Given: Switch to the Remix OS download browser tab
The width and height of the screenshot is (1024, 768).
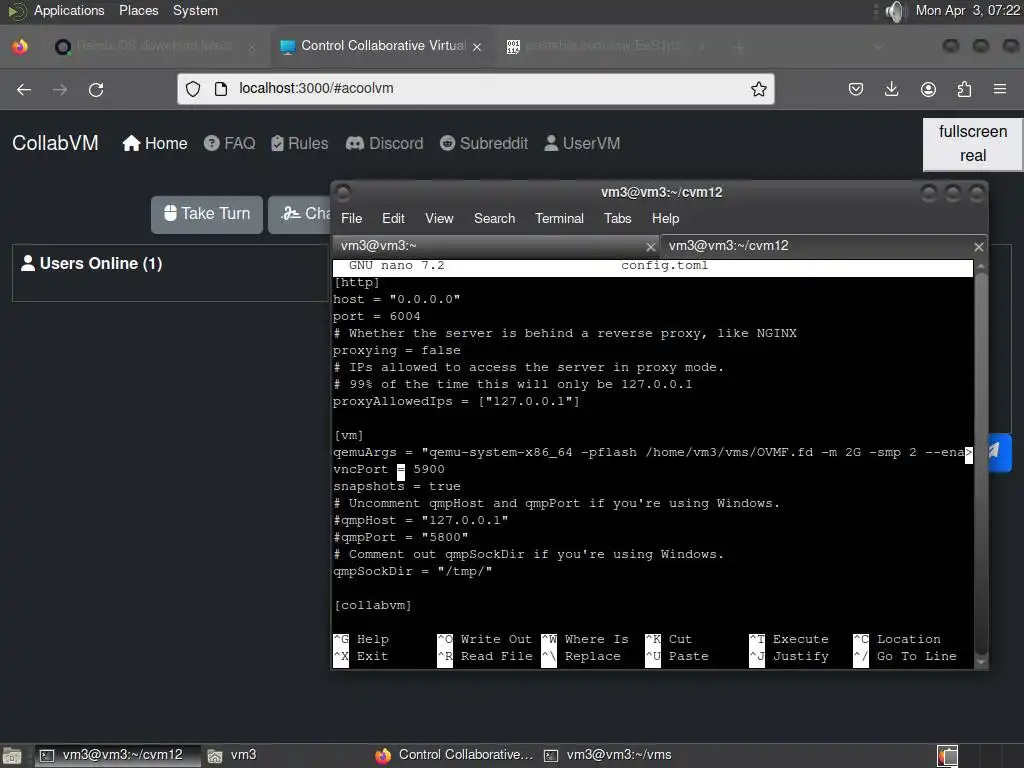Looking at the screenshot, I should (155, 46).
